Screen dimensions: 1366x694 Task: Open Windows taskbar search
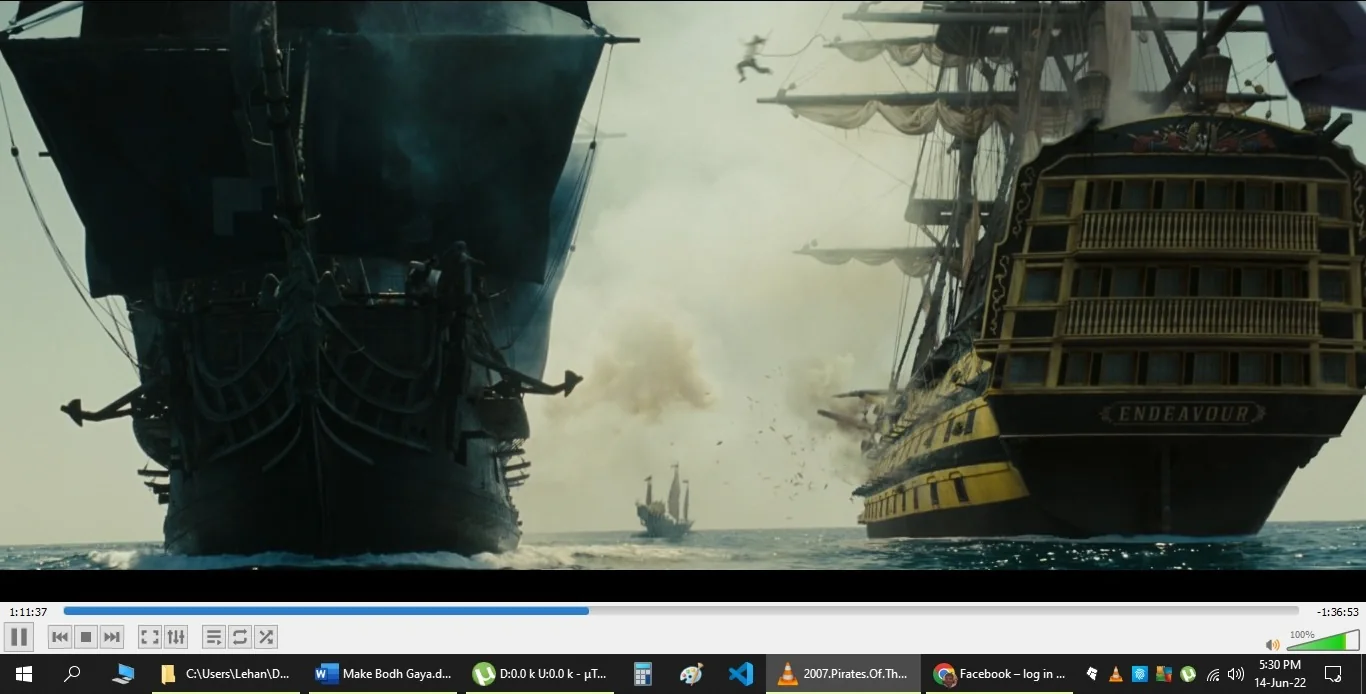pyautogui.click(x=72, y=674)
